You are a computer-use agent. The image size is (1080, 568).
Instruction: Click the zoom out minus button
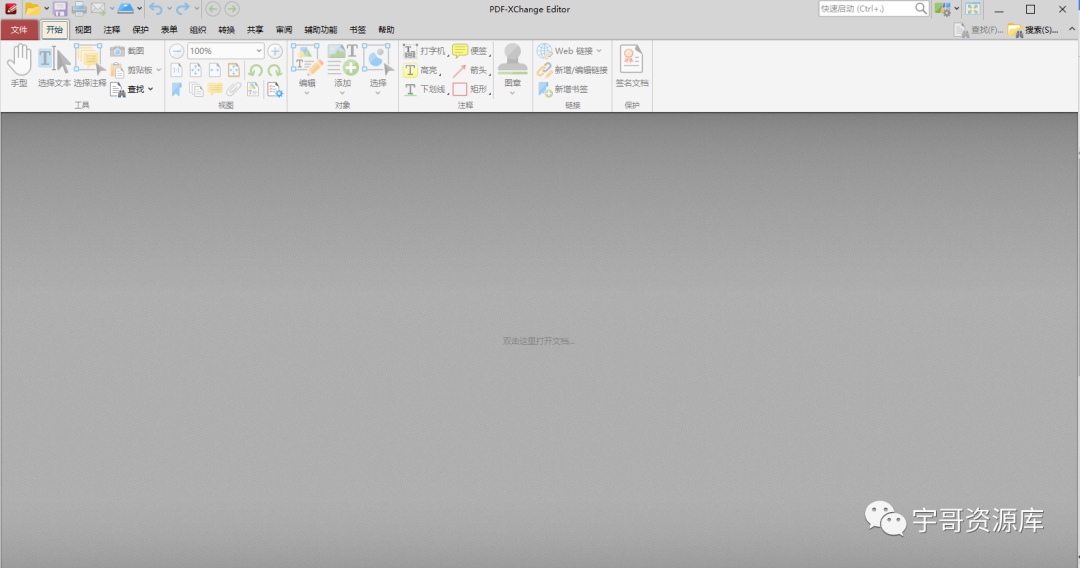pyautogui.click(x=176, y=51)
